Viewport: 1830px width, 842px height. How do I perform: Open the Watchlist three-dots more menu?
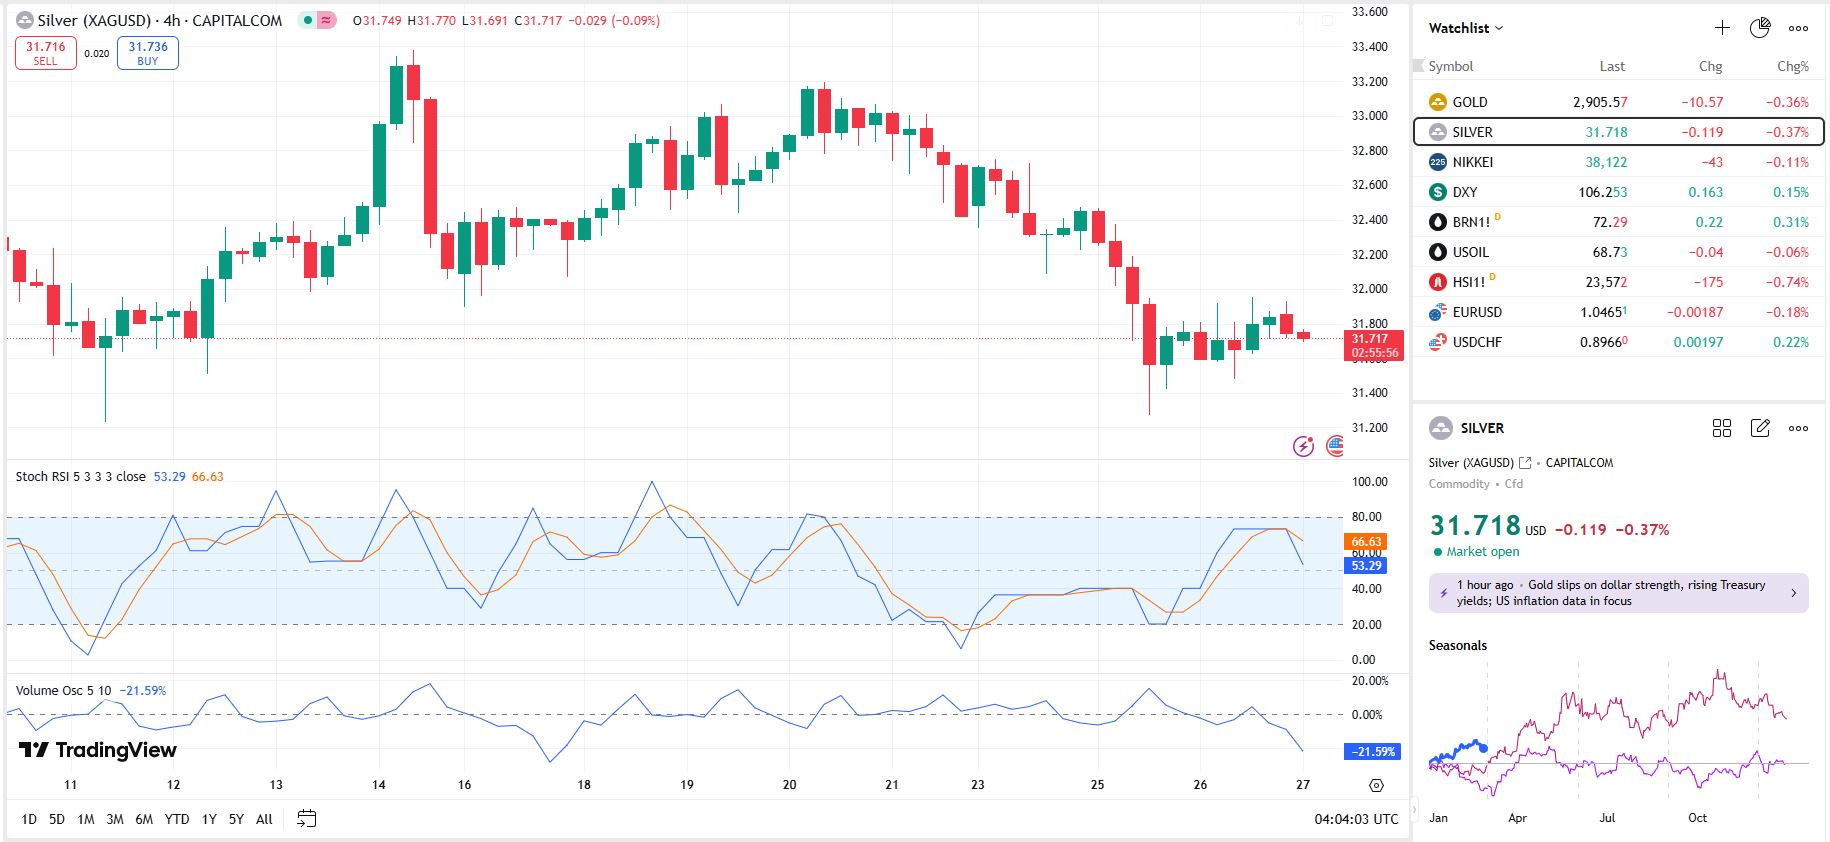tap(1798, 28)
